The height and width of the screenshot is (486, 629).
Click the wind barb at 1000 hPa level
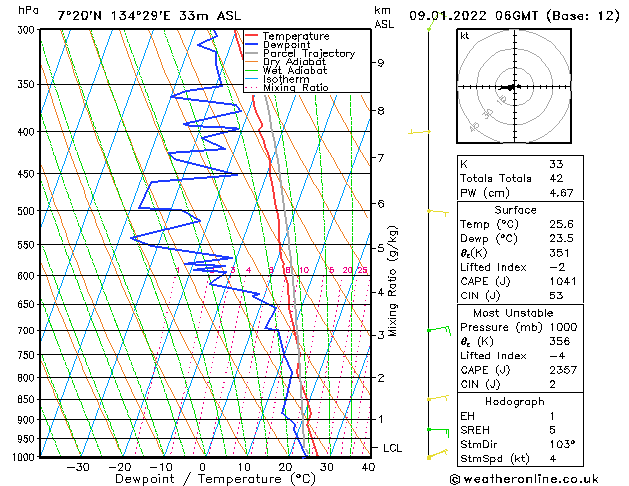(437, 454)
